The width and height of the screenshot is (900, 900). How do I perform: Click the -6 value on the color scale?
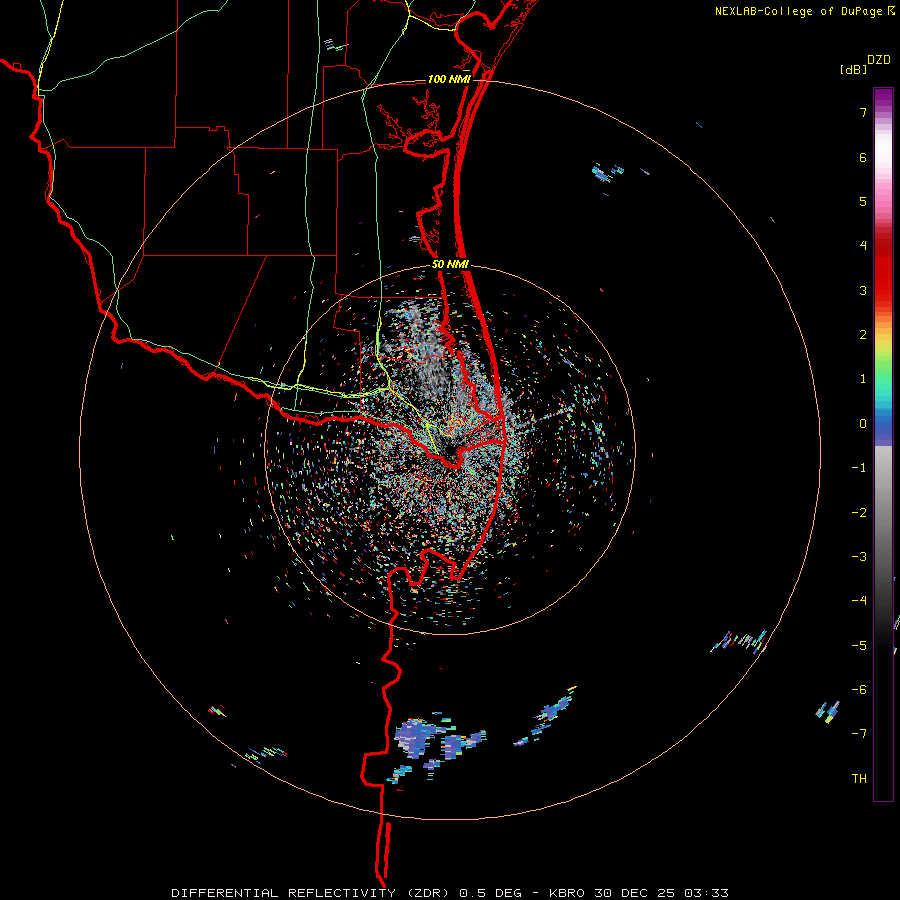tap(859, 690)
